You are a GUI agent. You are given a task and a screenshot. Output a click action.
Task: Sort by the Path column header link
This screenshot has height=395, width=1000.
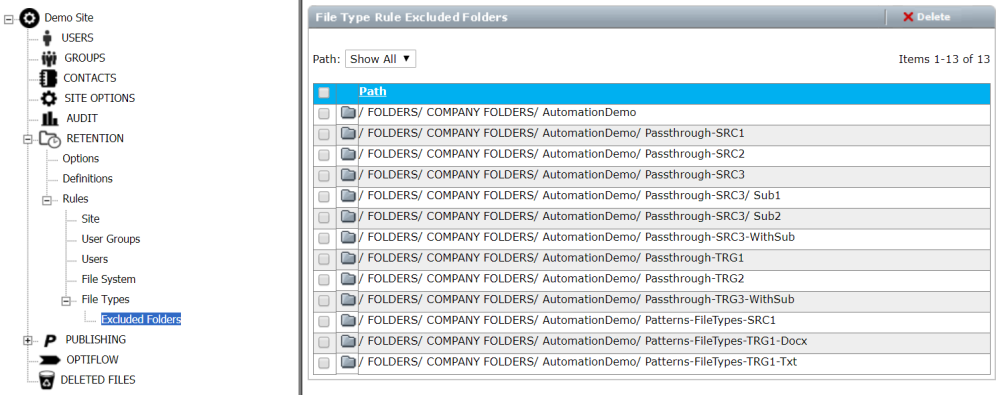click(x=372, y=92)
